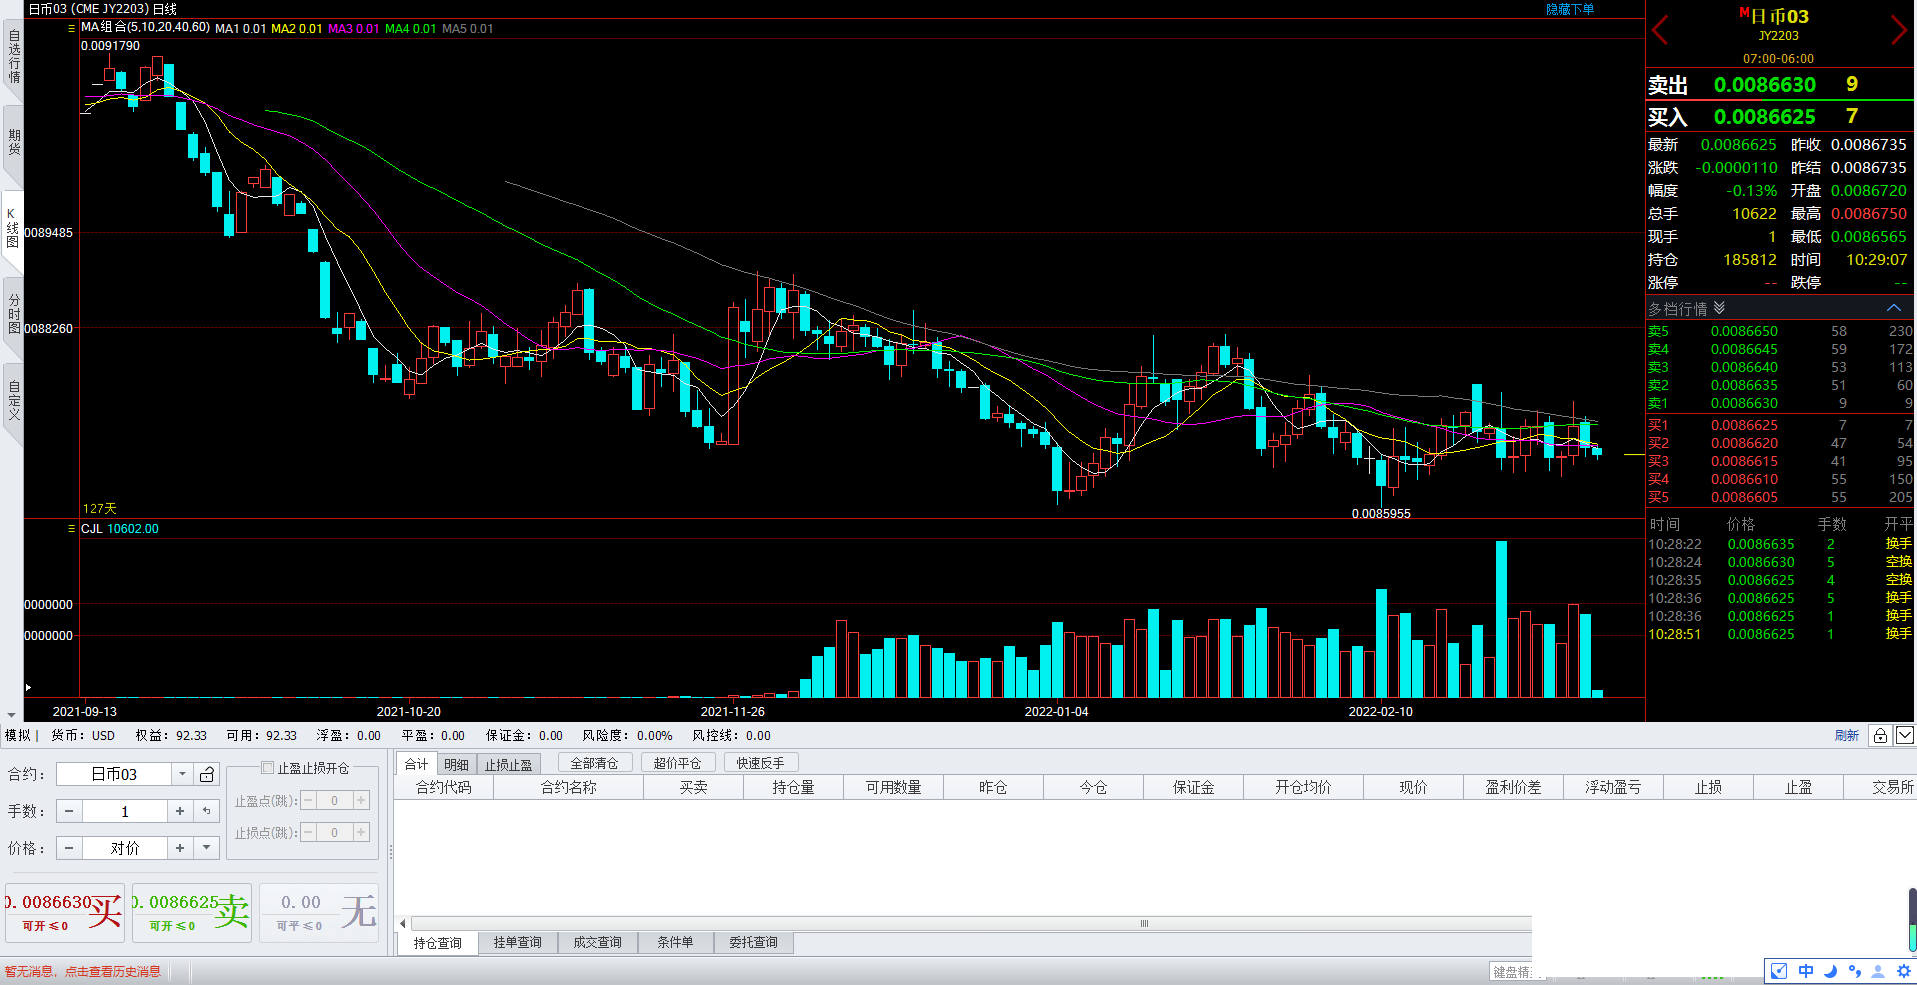Decrease 价格 with the minus button
1917x985 pixels.
(x=69, y=848)
